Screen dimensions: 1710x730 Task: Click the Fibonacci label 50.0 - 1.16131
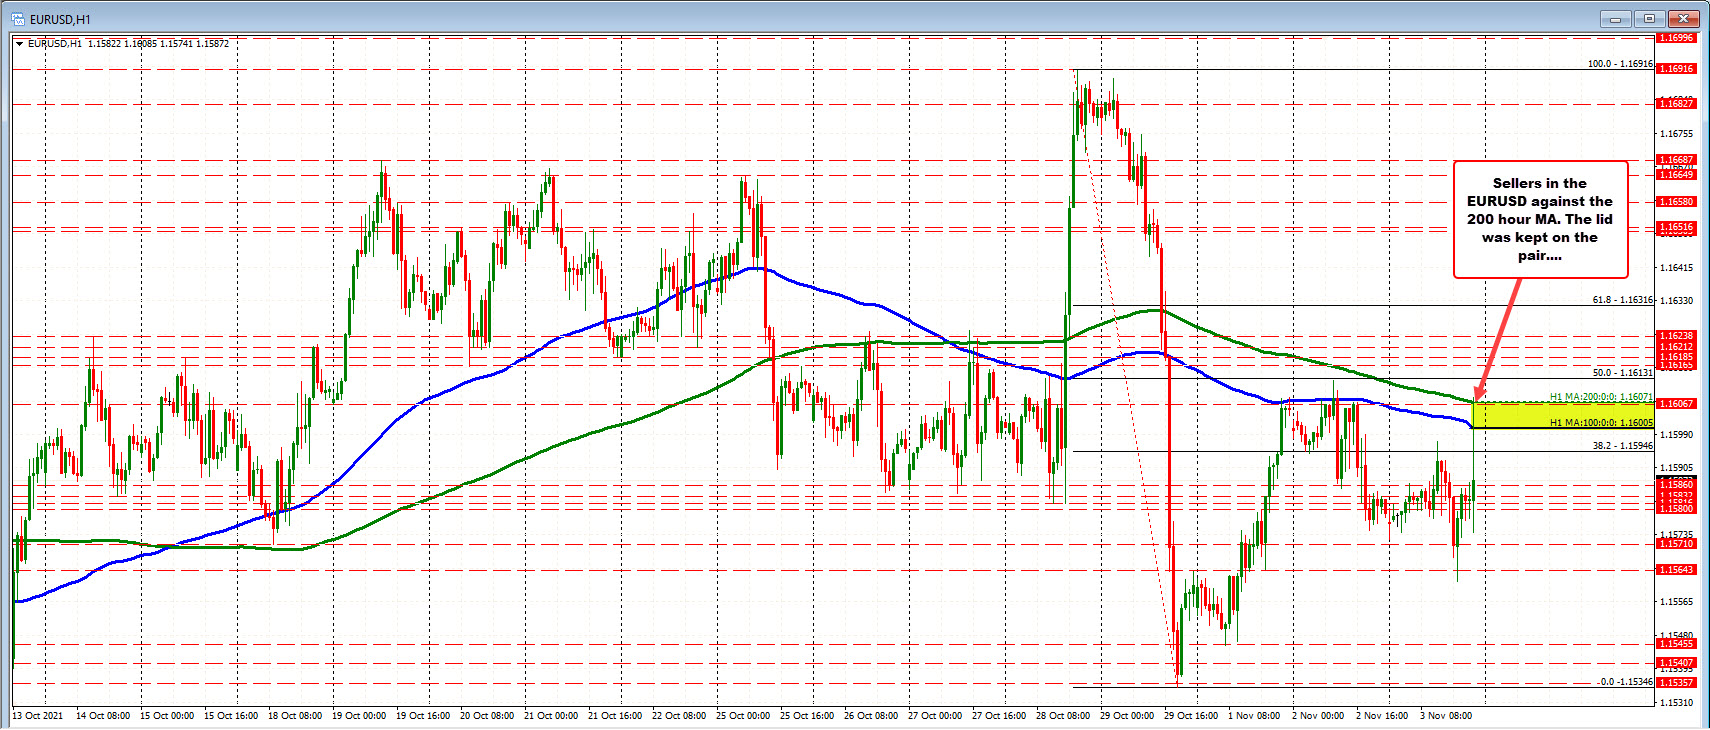(x=1622, y=373)
